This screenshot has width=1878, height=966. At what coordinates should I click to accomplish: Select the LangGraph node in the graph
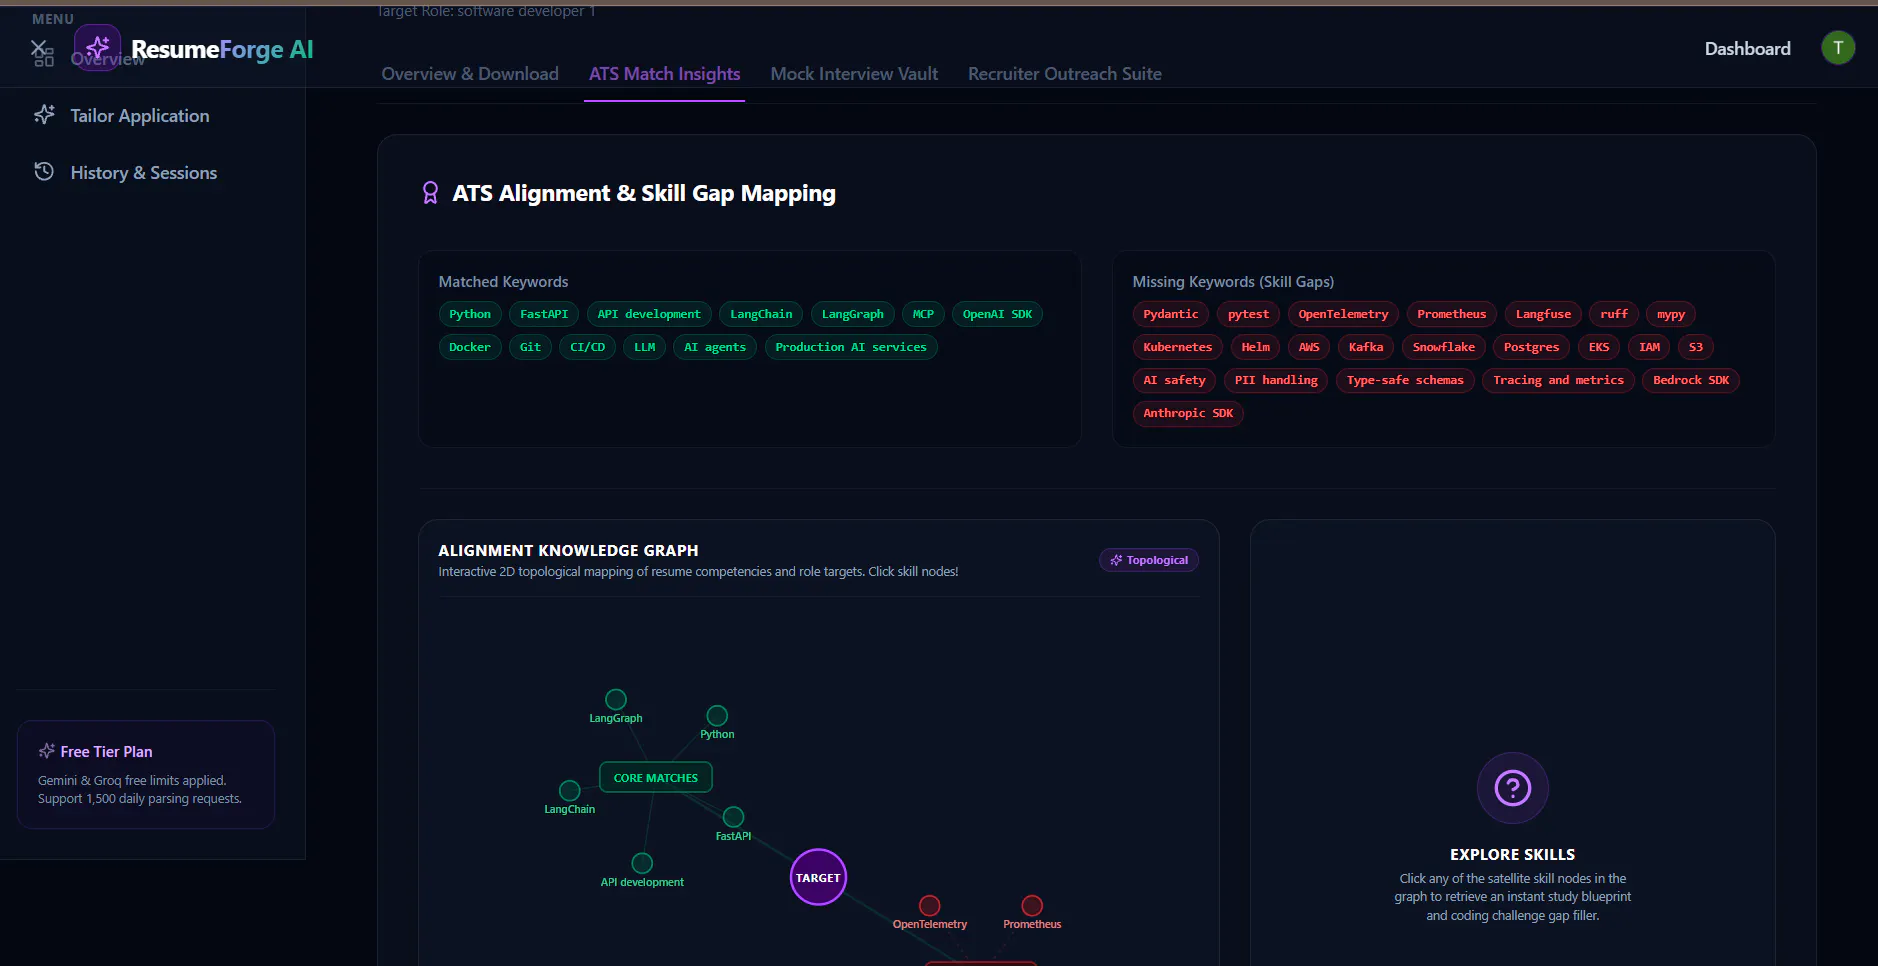[x=616, y=699]
